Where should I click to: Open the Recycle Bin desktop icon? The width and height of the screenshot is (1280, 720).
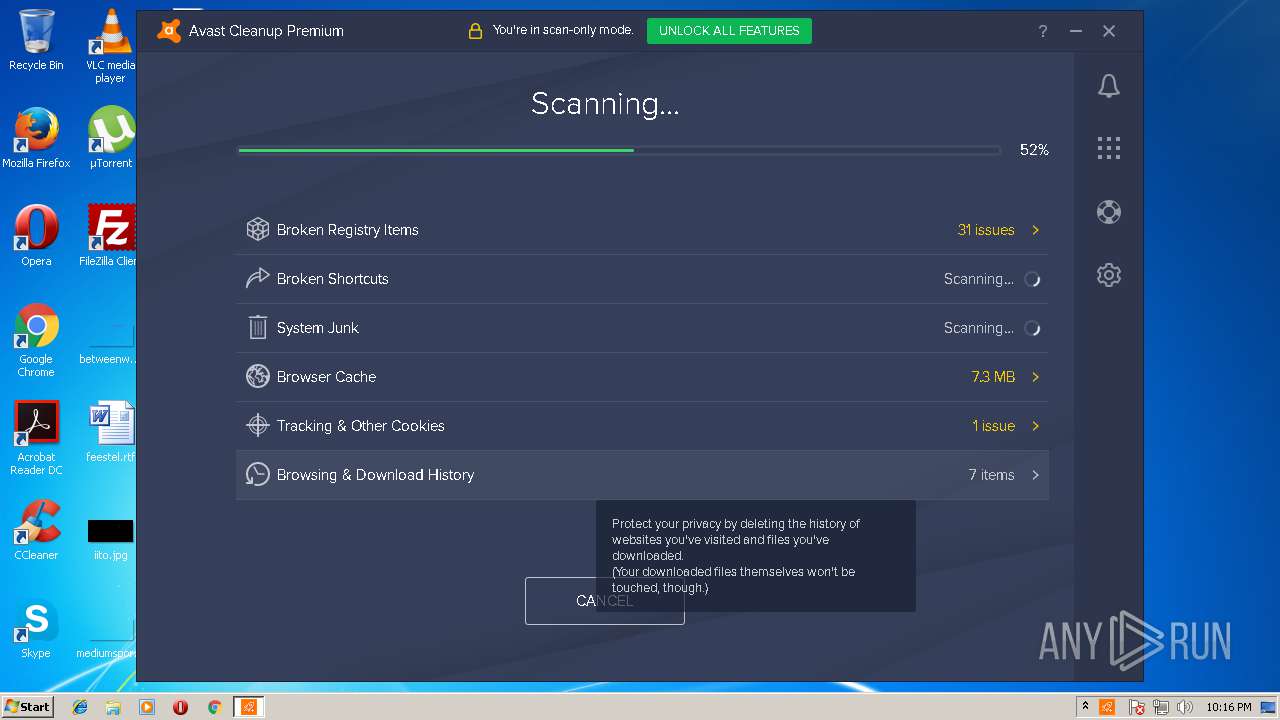pos(36,40)
